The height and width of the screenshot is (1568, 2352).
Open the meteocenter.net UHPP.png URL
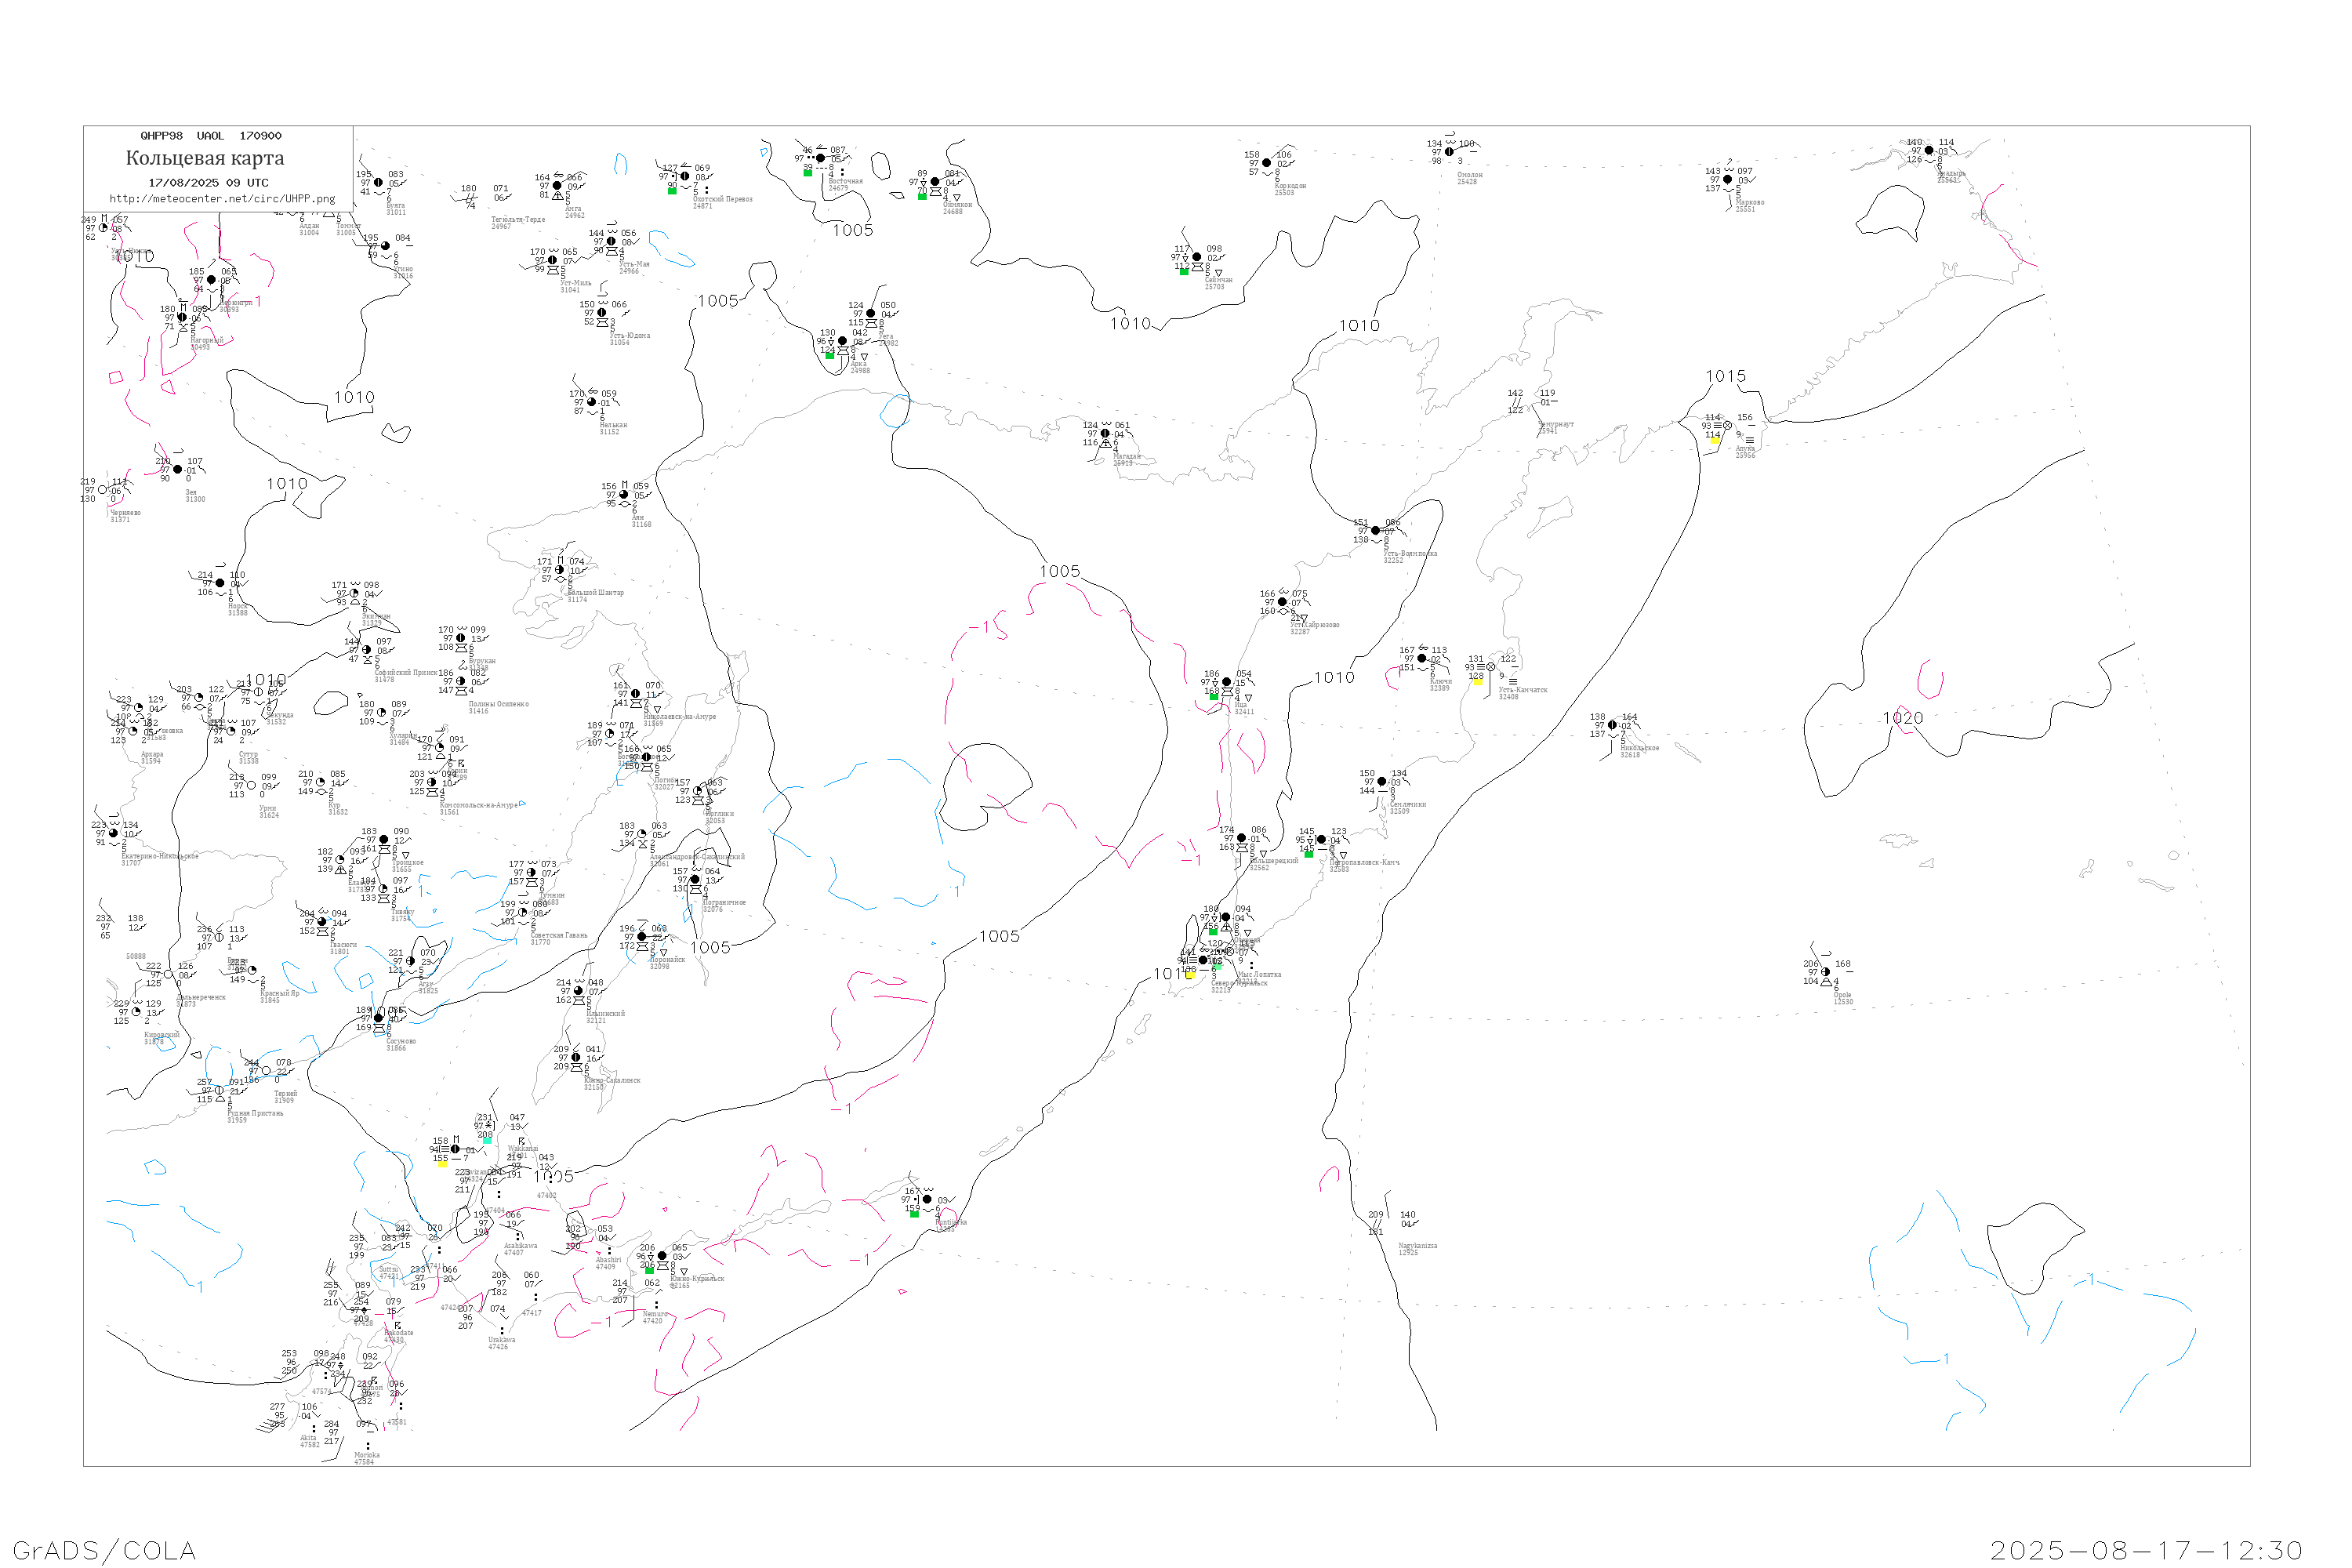point(222,199)
